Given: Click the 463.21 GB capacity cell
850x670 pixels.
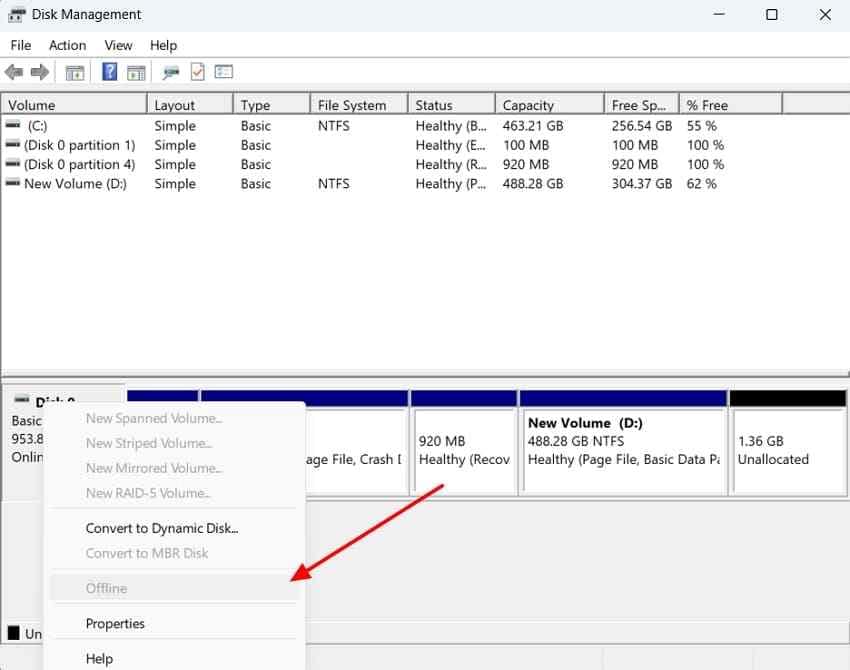Looking at the screenshot, I should (533, 126).
